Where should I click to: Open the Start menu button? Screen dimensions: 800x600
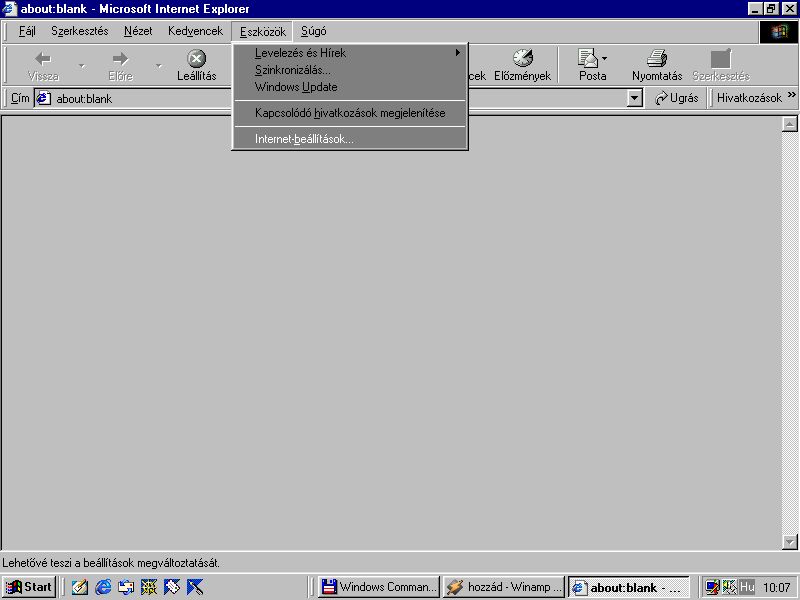click(x=29, y=587)
